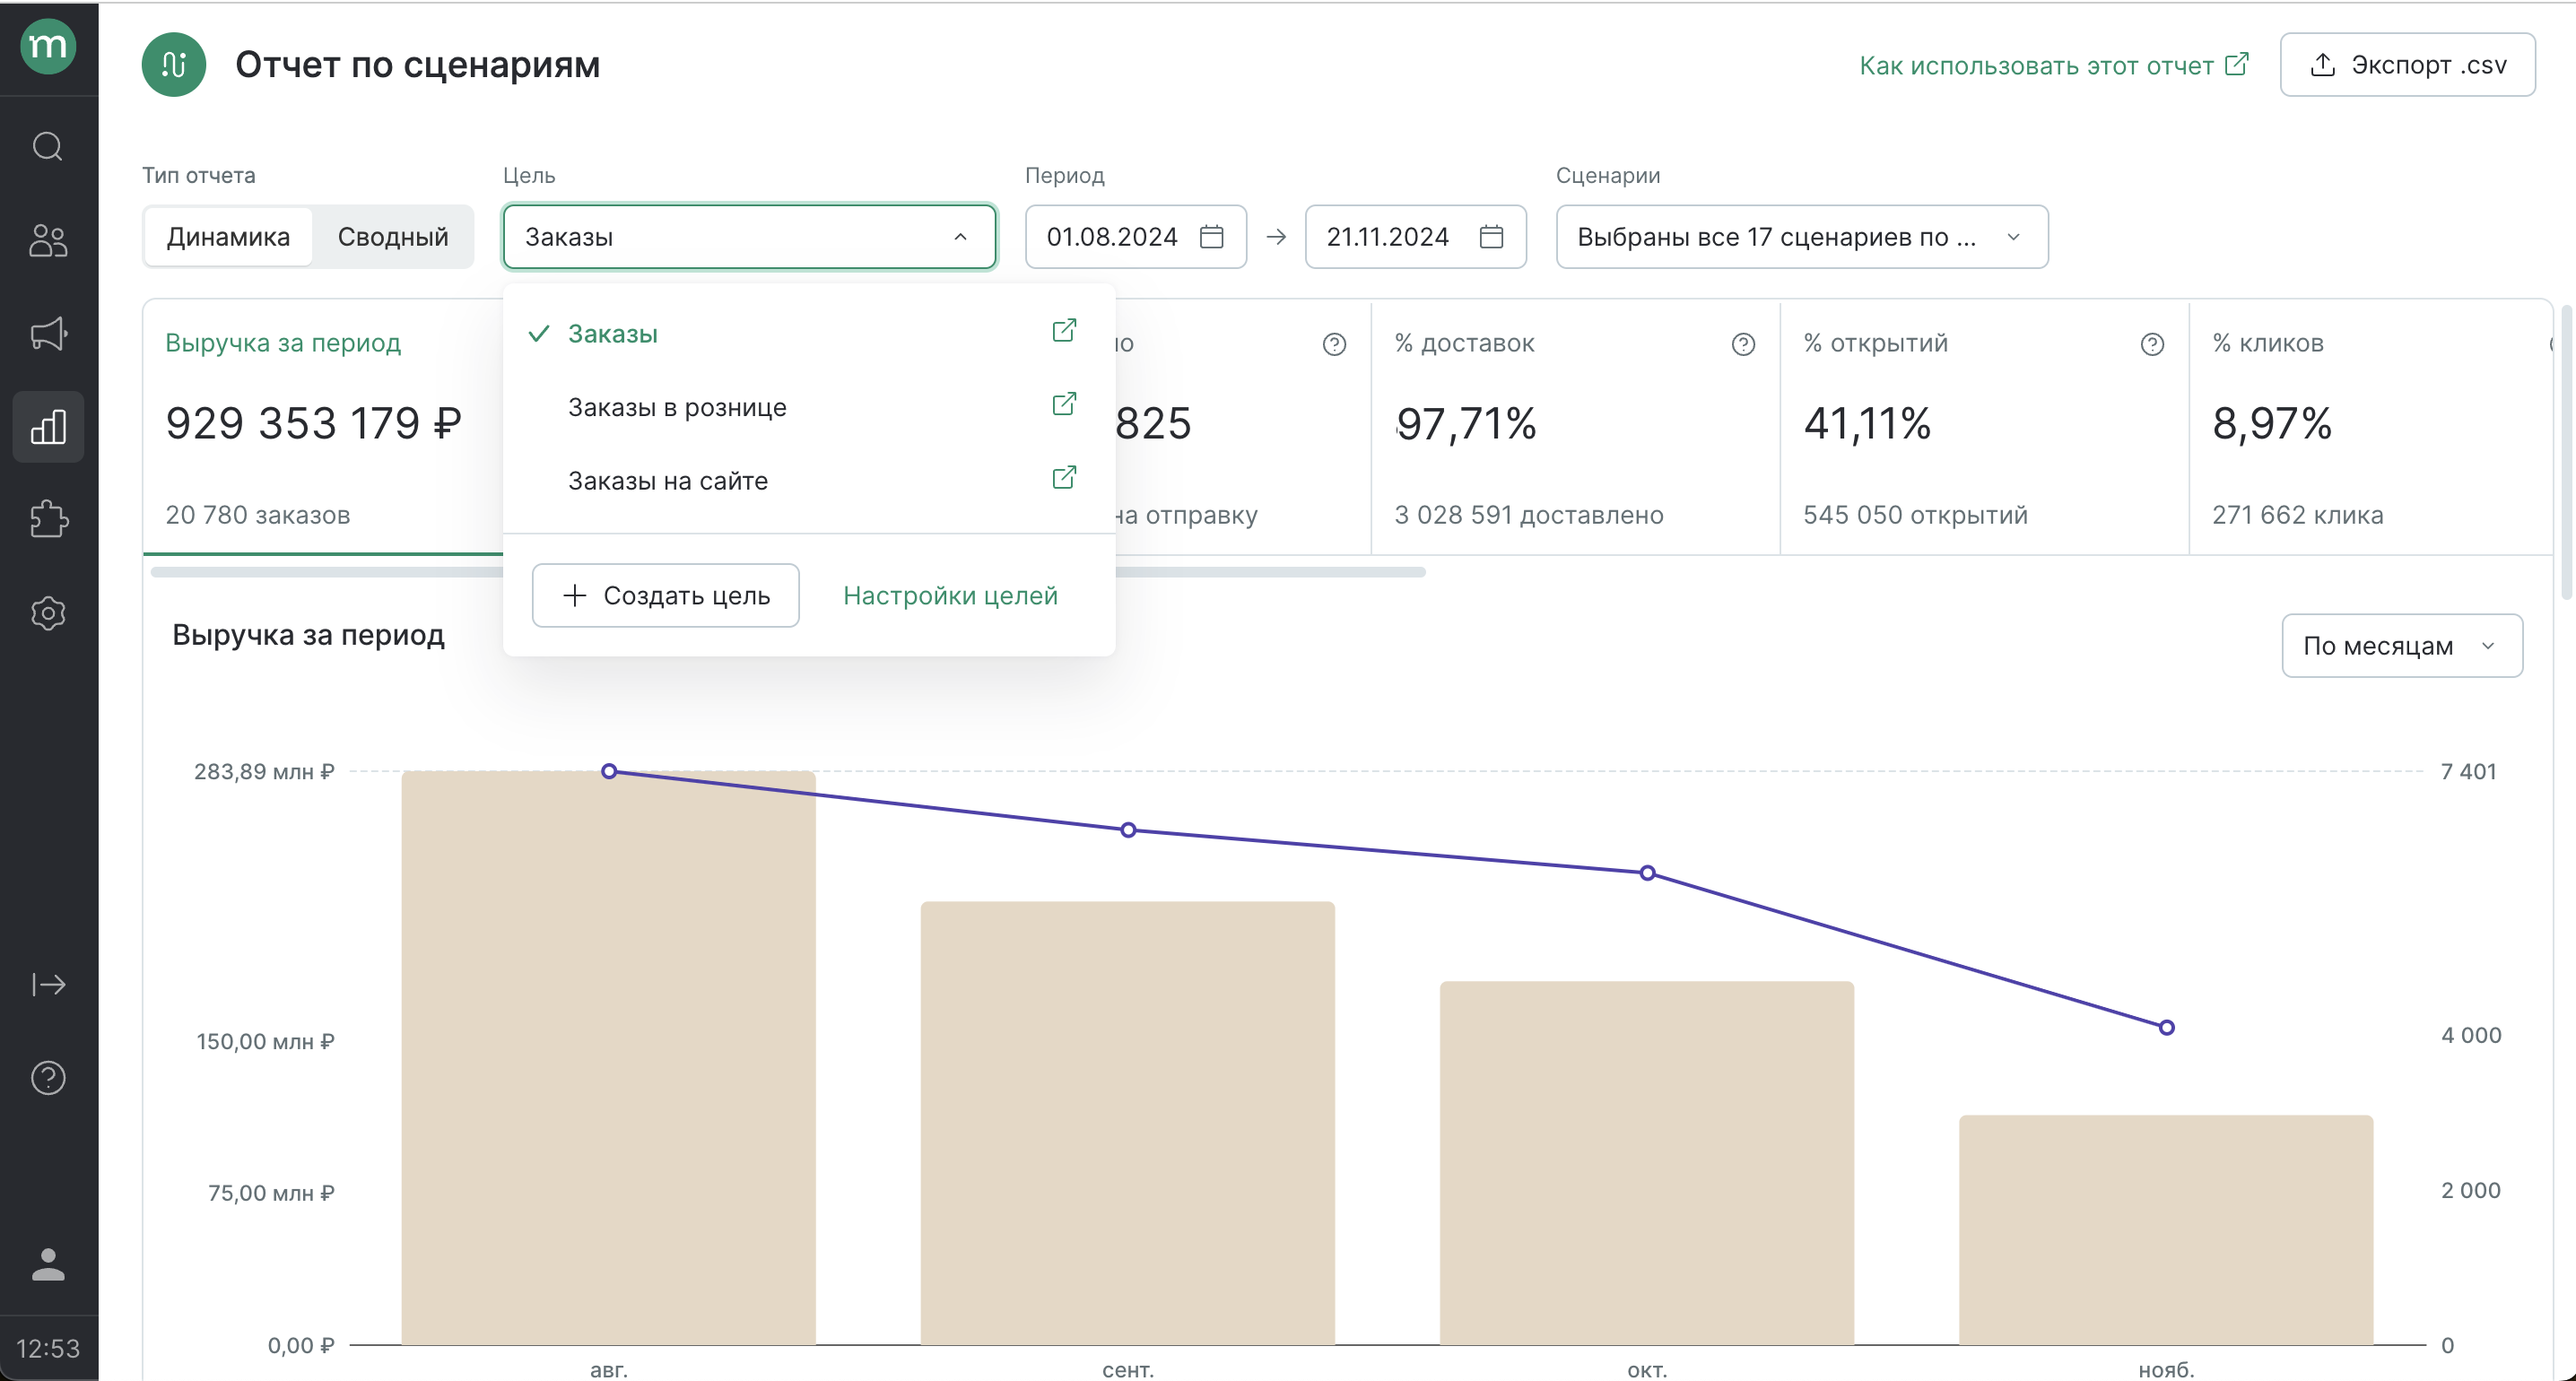Select the % доставок metric card
Screen dimensions: 2576x1381
(x=1576, y=428)
